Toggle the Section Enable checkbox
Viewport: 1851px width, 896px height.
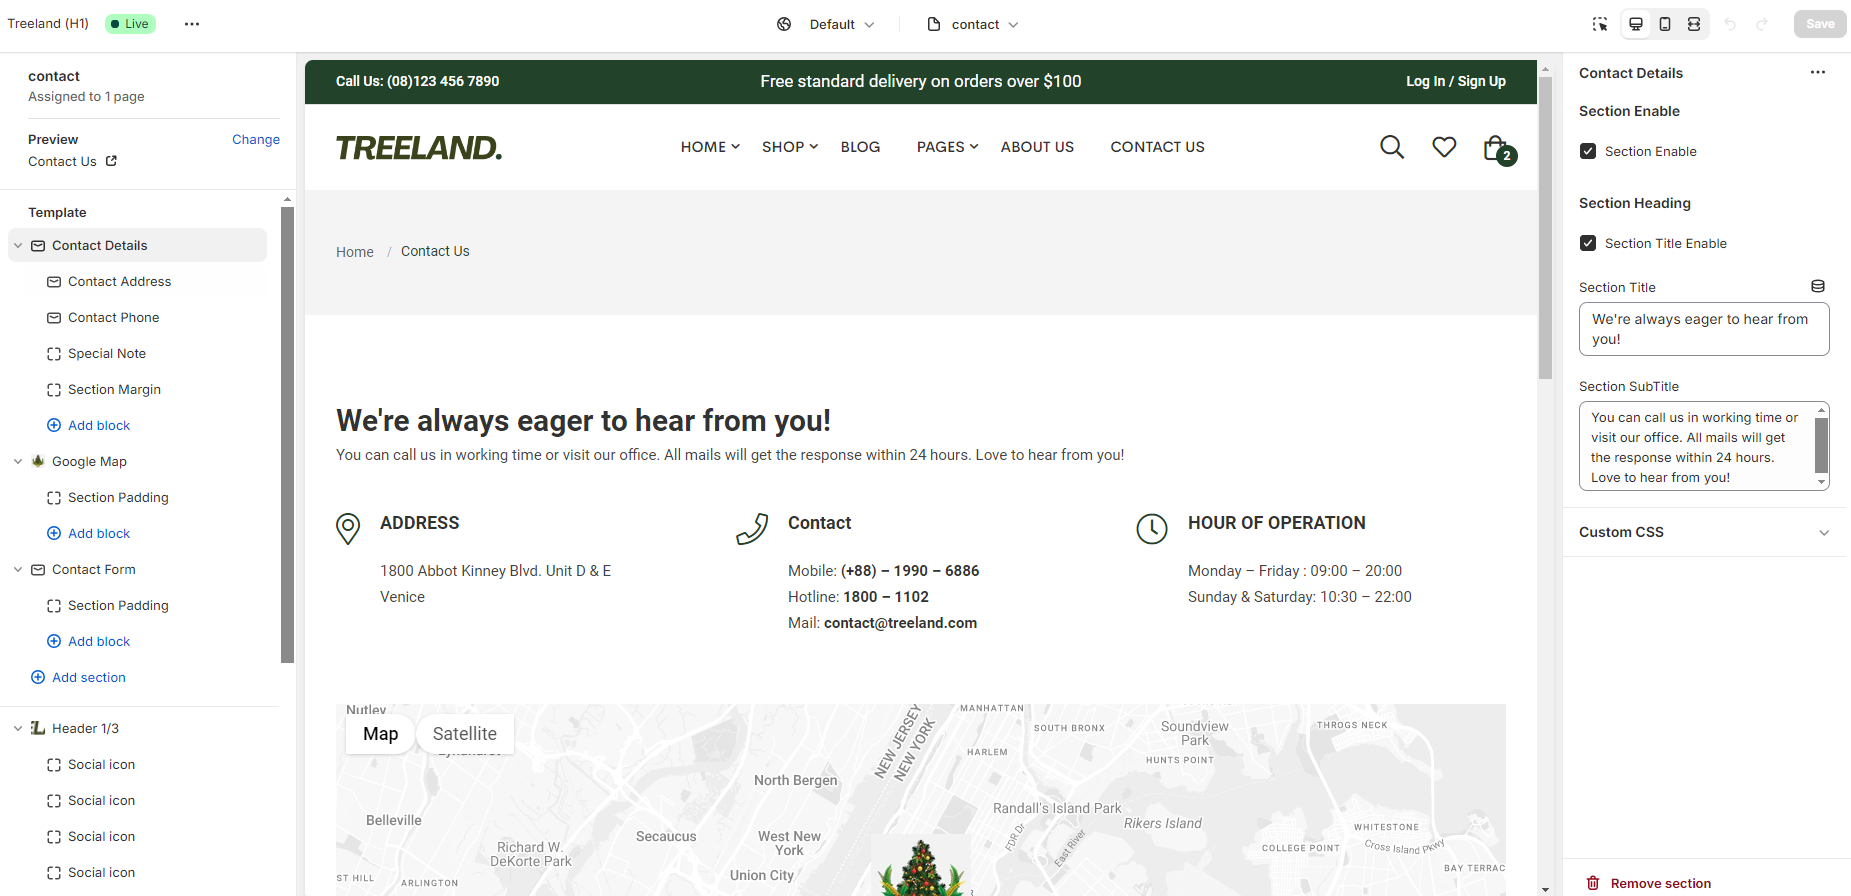[x=1588, y=151]
